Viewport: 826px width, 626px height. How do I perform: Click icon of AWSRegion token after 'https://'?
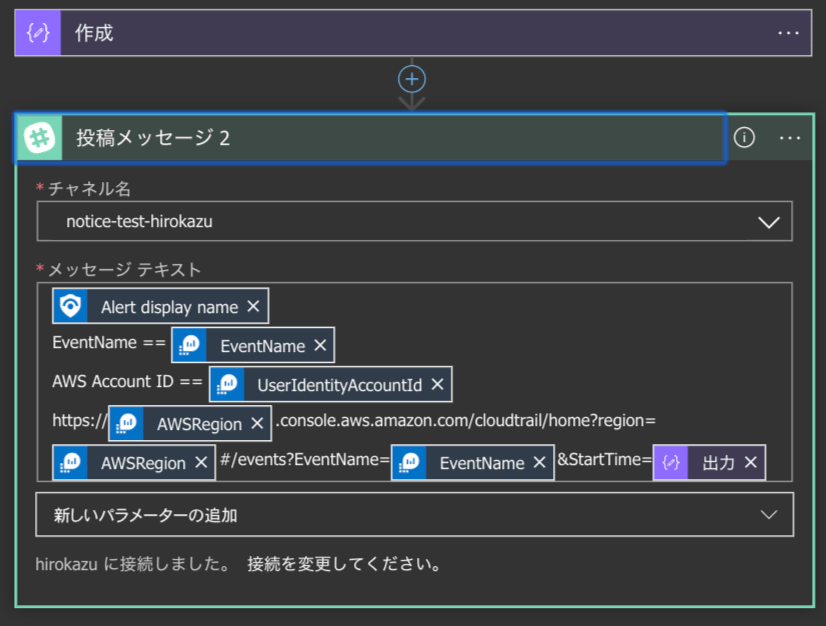point(126,424)
